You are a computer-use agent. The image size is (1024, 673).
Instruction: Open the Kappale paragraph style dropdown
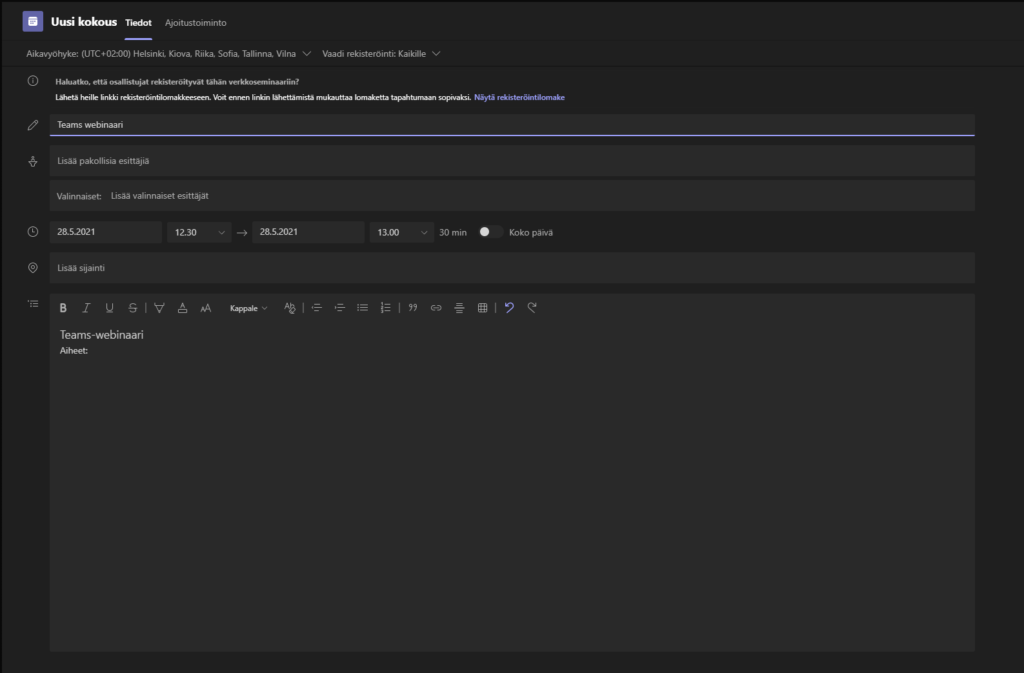click(248, 308)
